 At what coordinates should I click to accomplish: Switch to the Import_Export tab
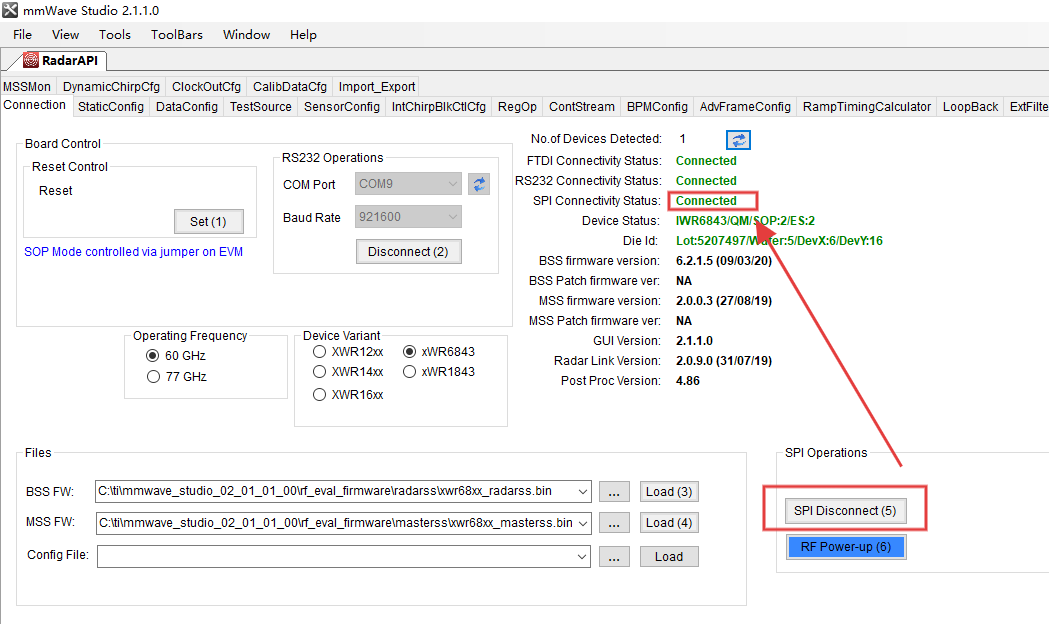click(x=377, y=87)
